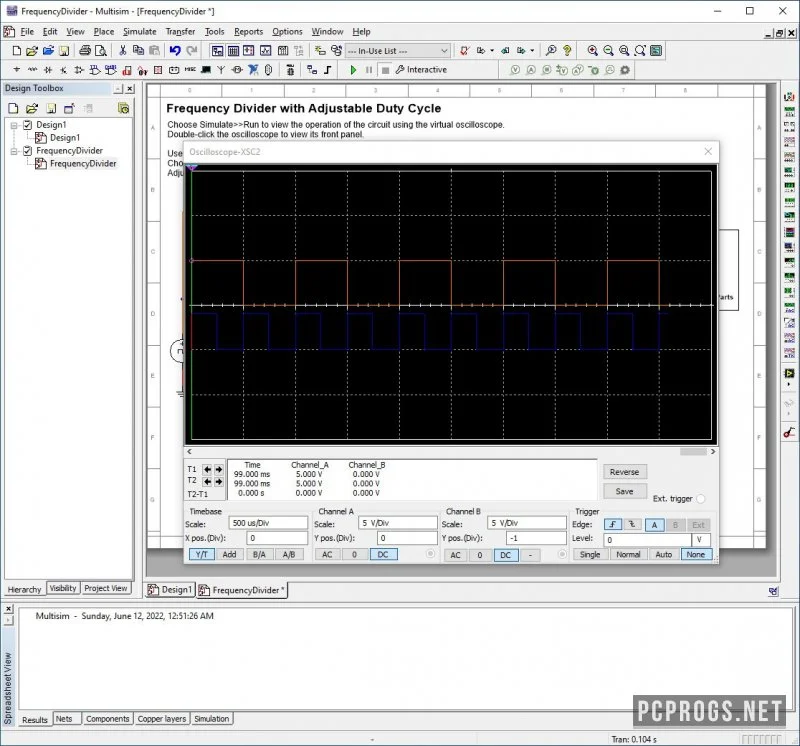Open the Grapher icon in toolbar
The image size is (800, 746).
tap(265, 51)
